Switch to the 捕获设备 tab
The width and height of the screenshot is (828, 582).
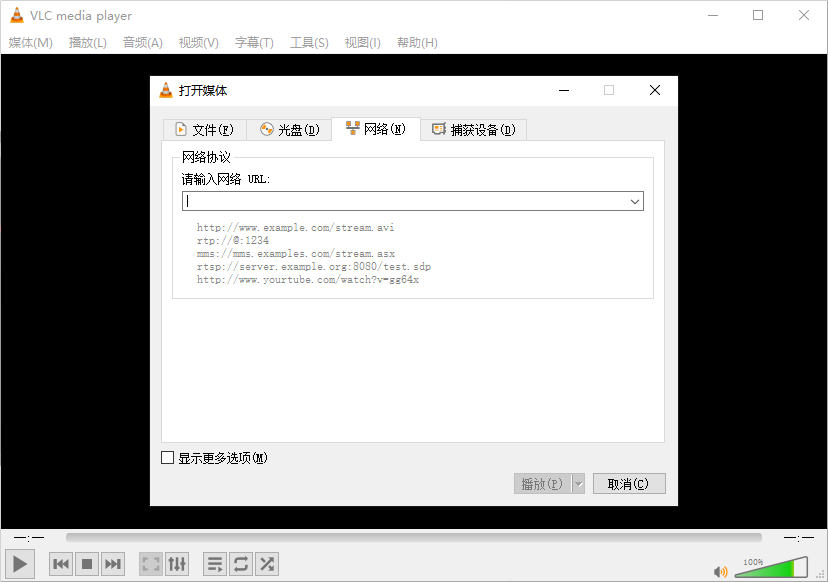473,129
